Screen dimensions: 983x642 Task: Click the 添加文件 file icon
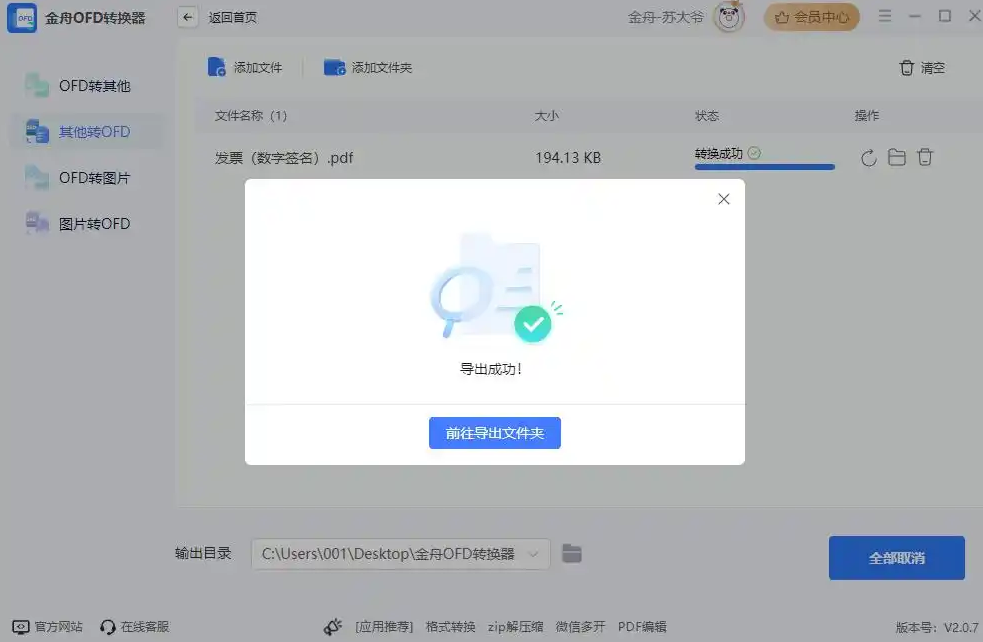[x=216, y=67]
